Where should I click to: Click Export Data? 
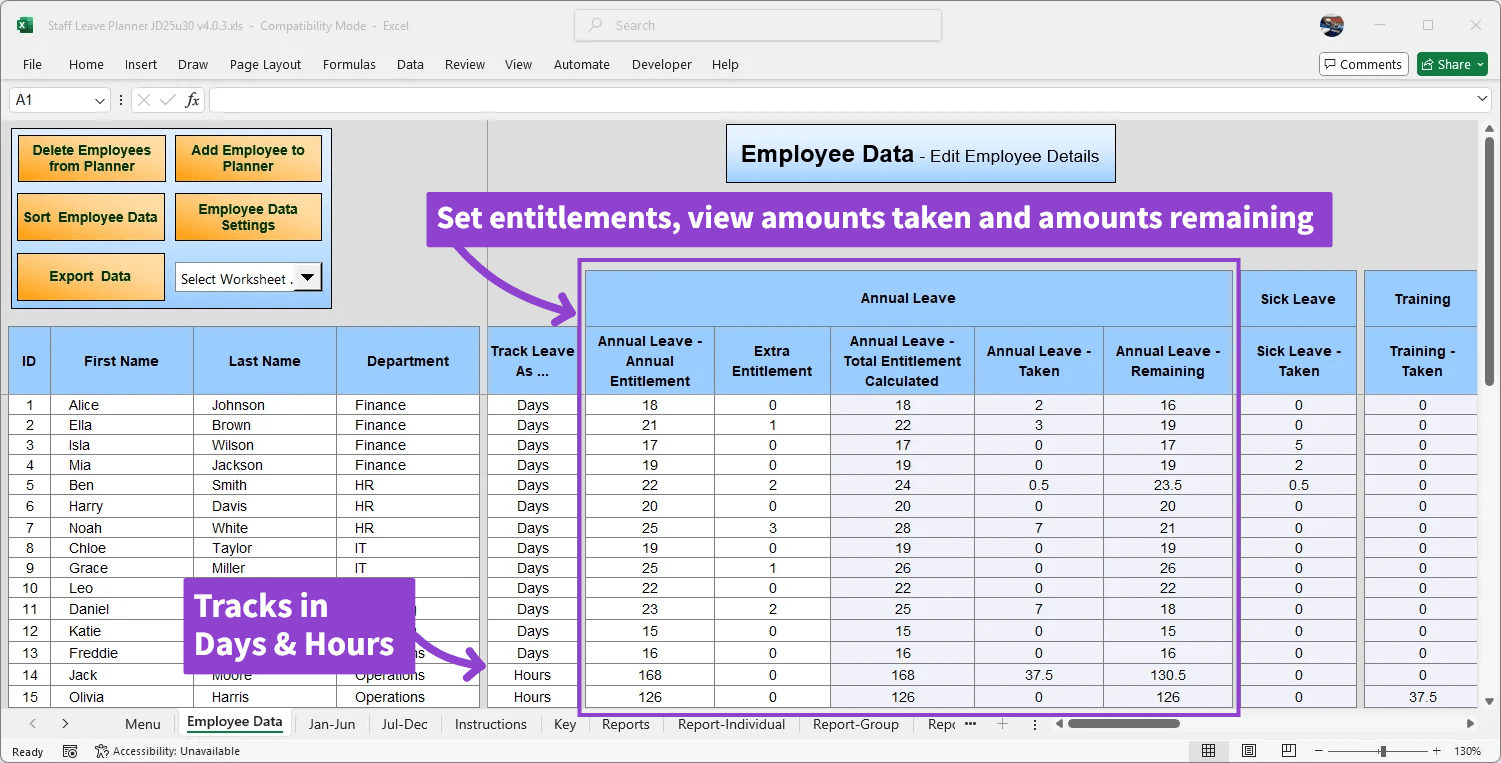point(90,277)
